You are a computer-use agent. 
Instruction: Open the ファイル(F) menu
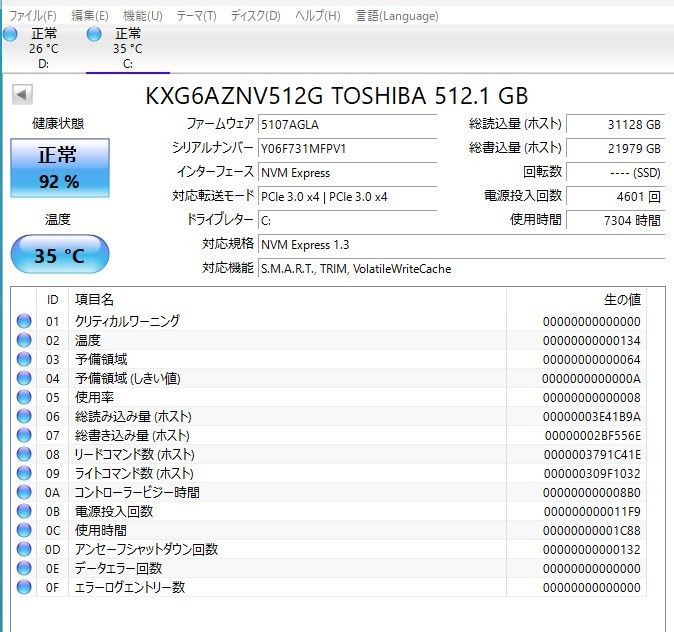(33, 16)
